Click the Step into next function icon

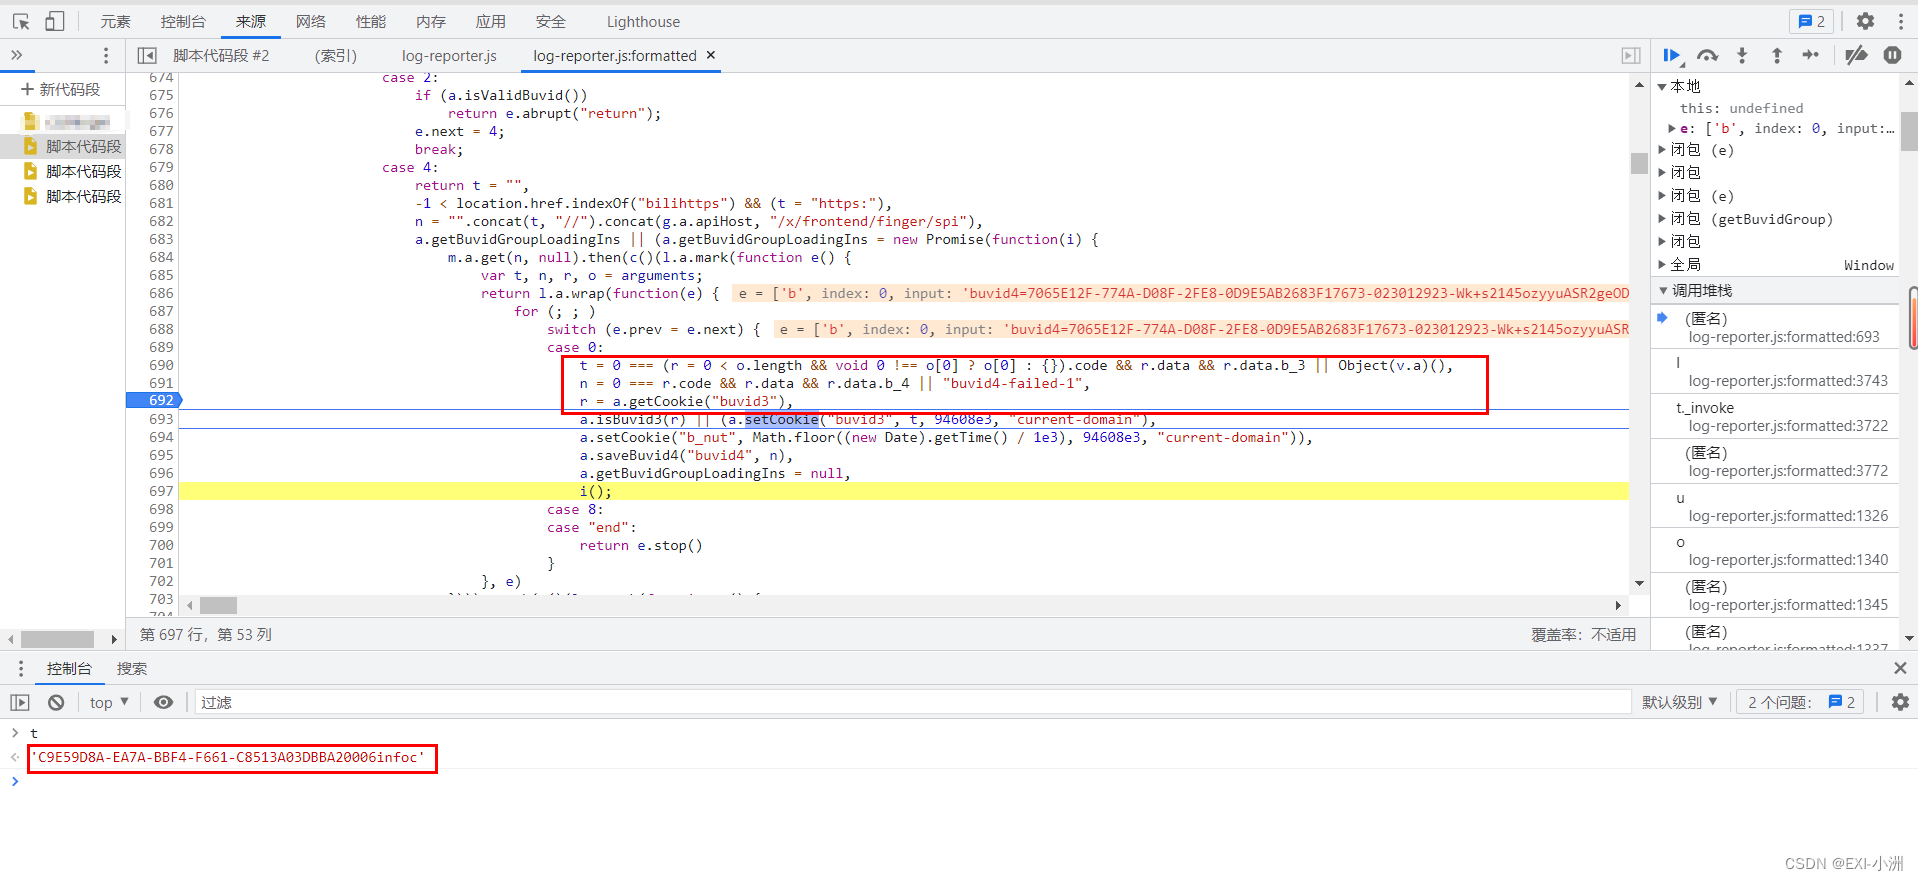(1742, 56)
